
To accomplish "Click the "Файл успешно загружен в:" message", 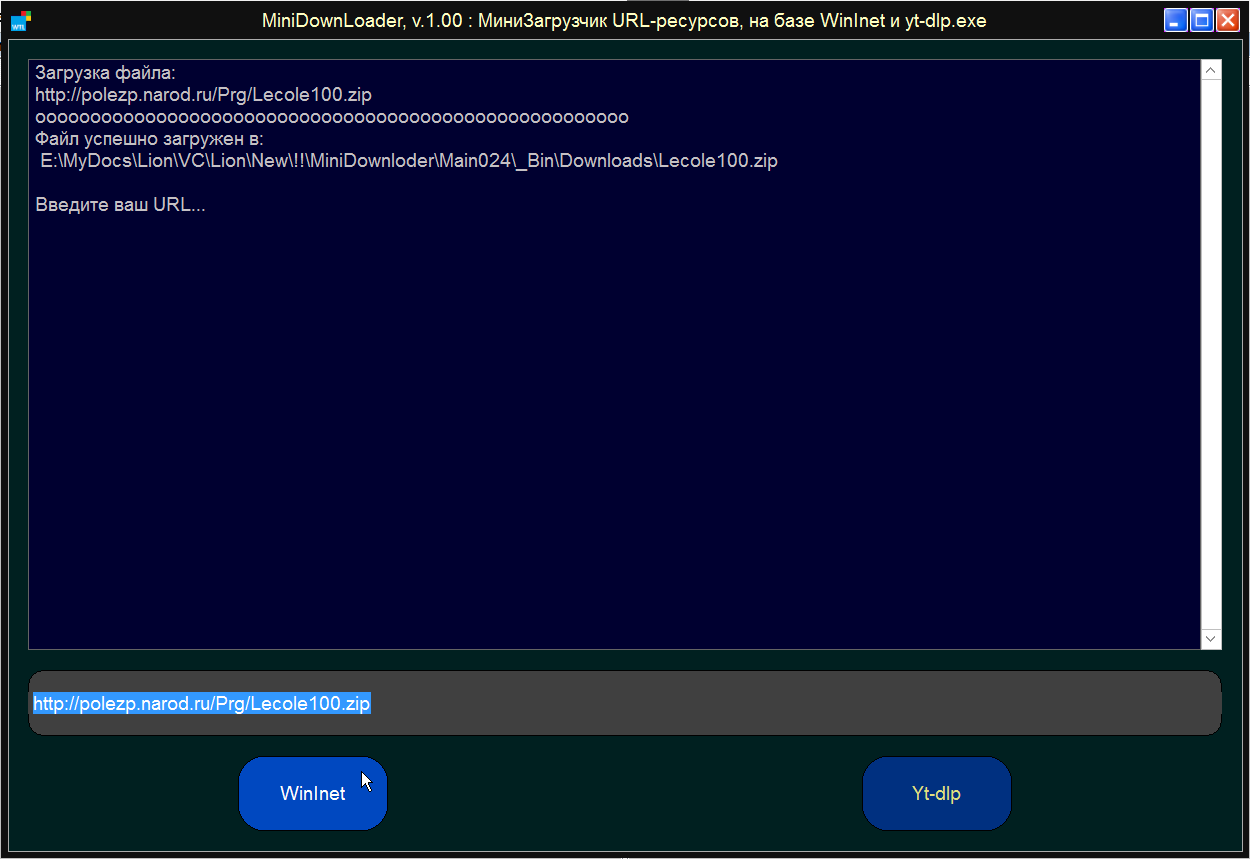I will click(x=149, y=139).
